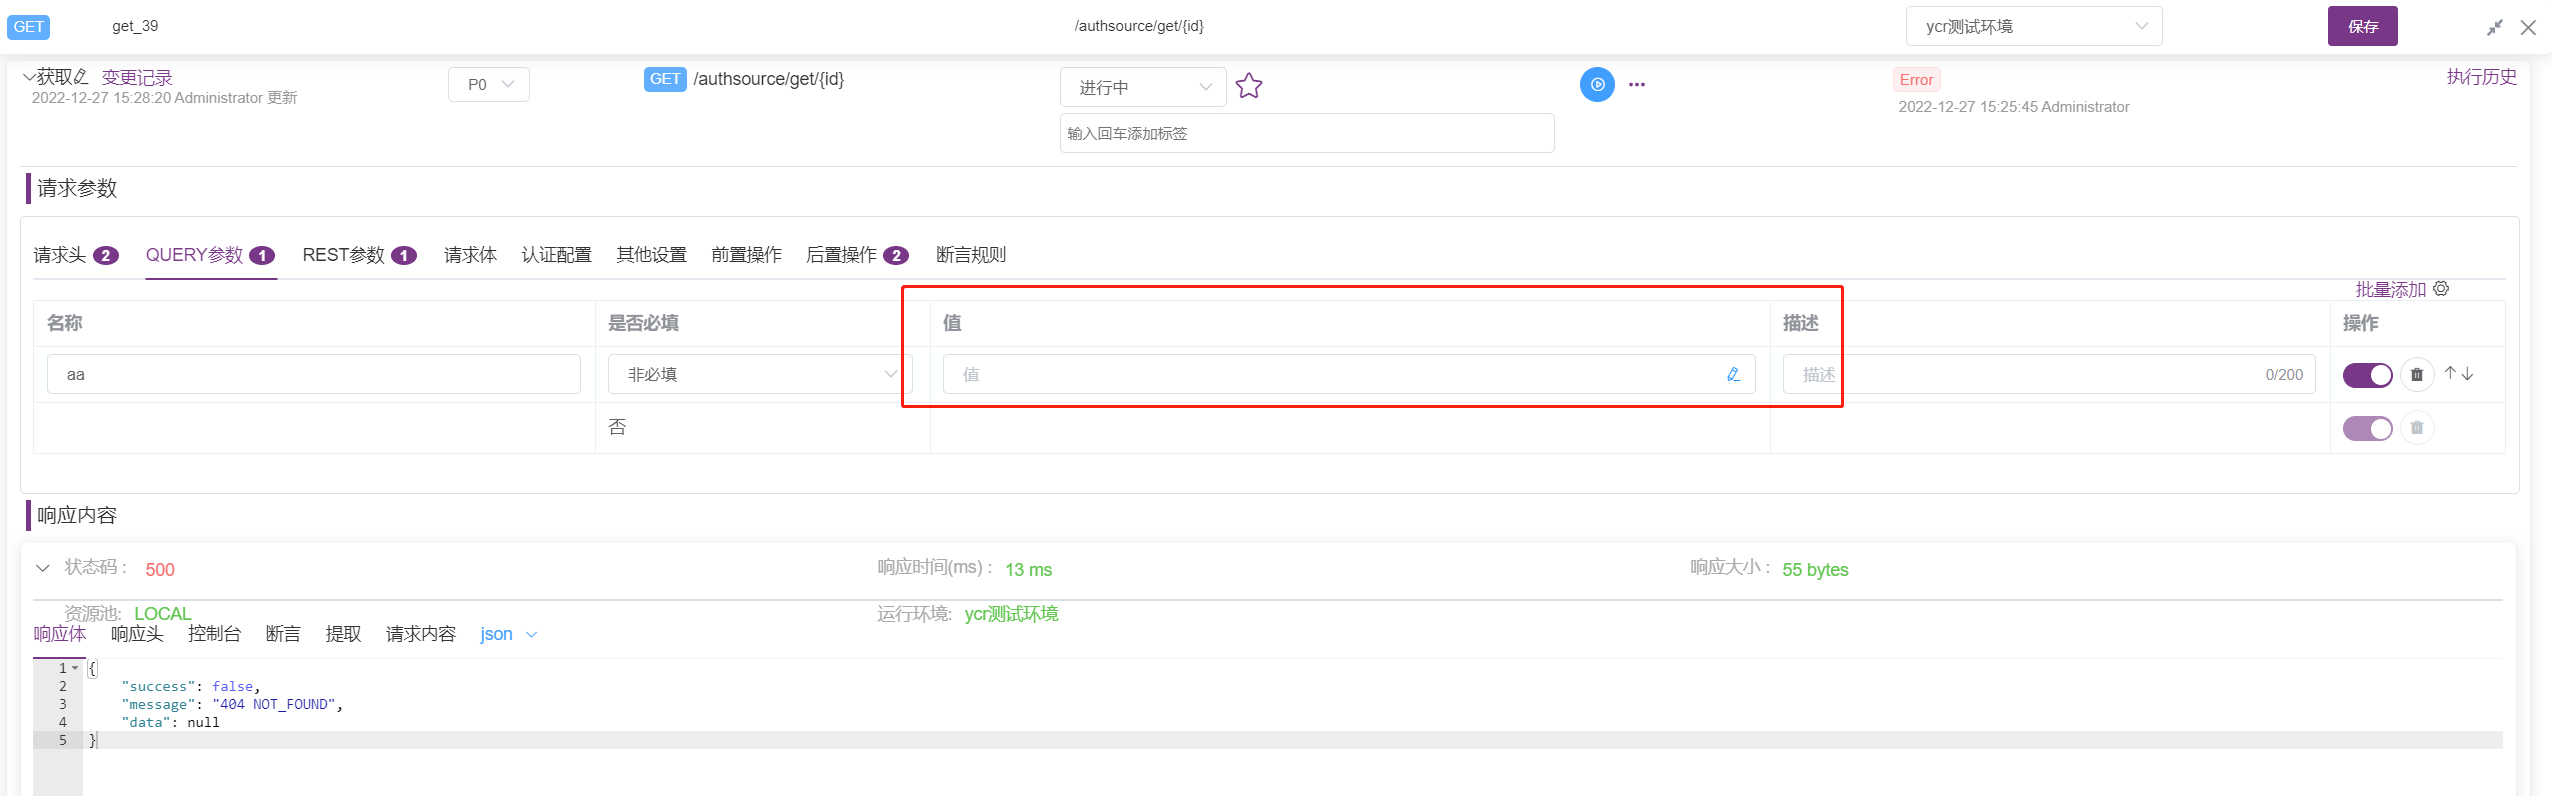Click the get_39 name at top
The width and height of the screenshot is (2552, 796).
pos(135,26)
